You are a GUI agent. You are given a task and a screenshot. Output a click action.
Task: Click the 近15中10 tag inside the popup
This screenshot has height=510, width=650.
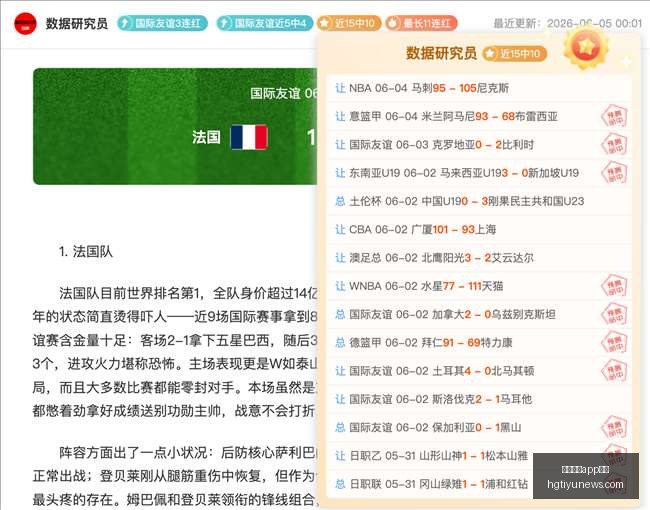[514, 53]
